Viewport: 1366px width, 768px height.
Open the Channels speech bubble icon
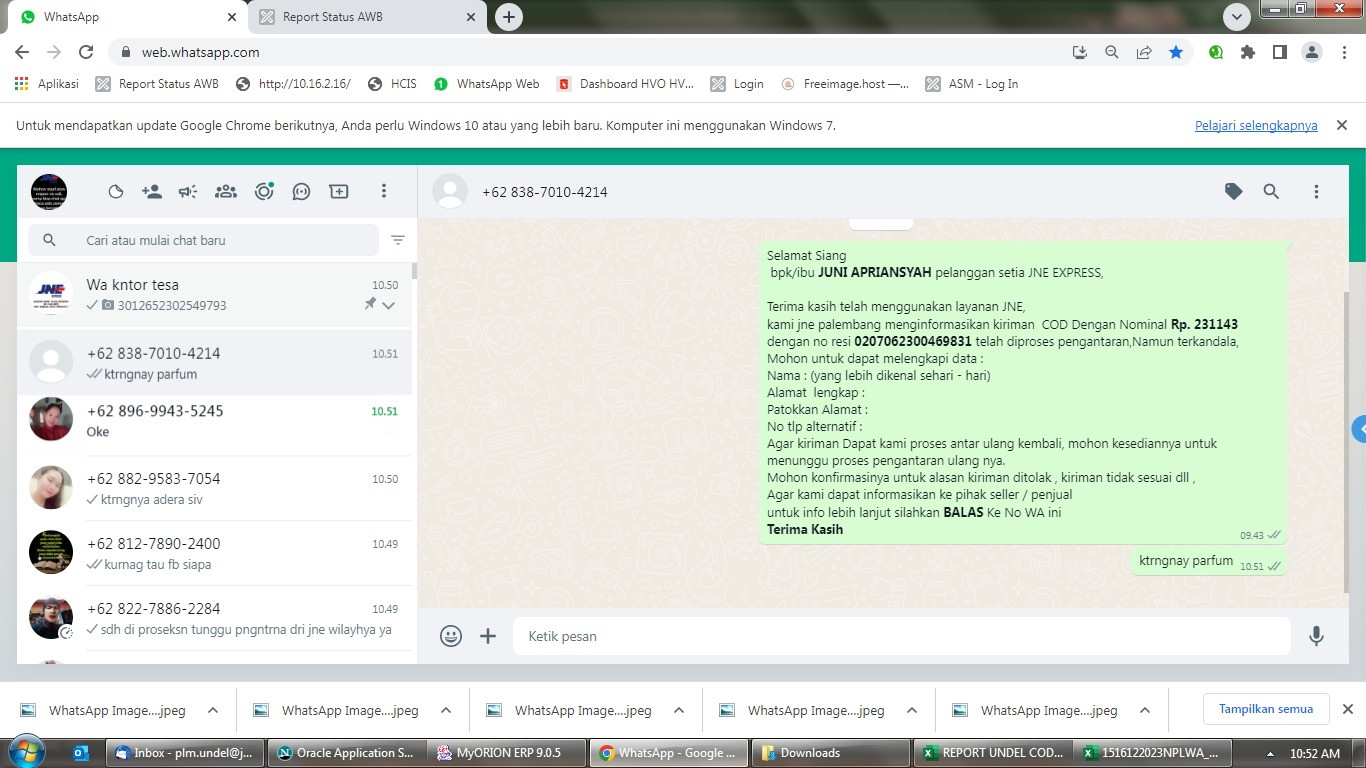click(301, 192)
